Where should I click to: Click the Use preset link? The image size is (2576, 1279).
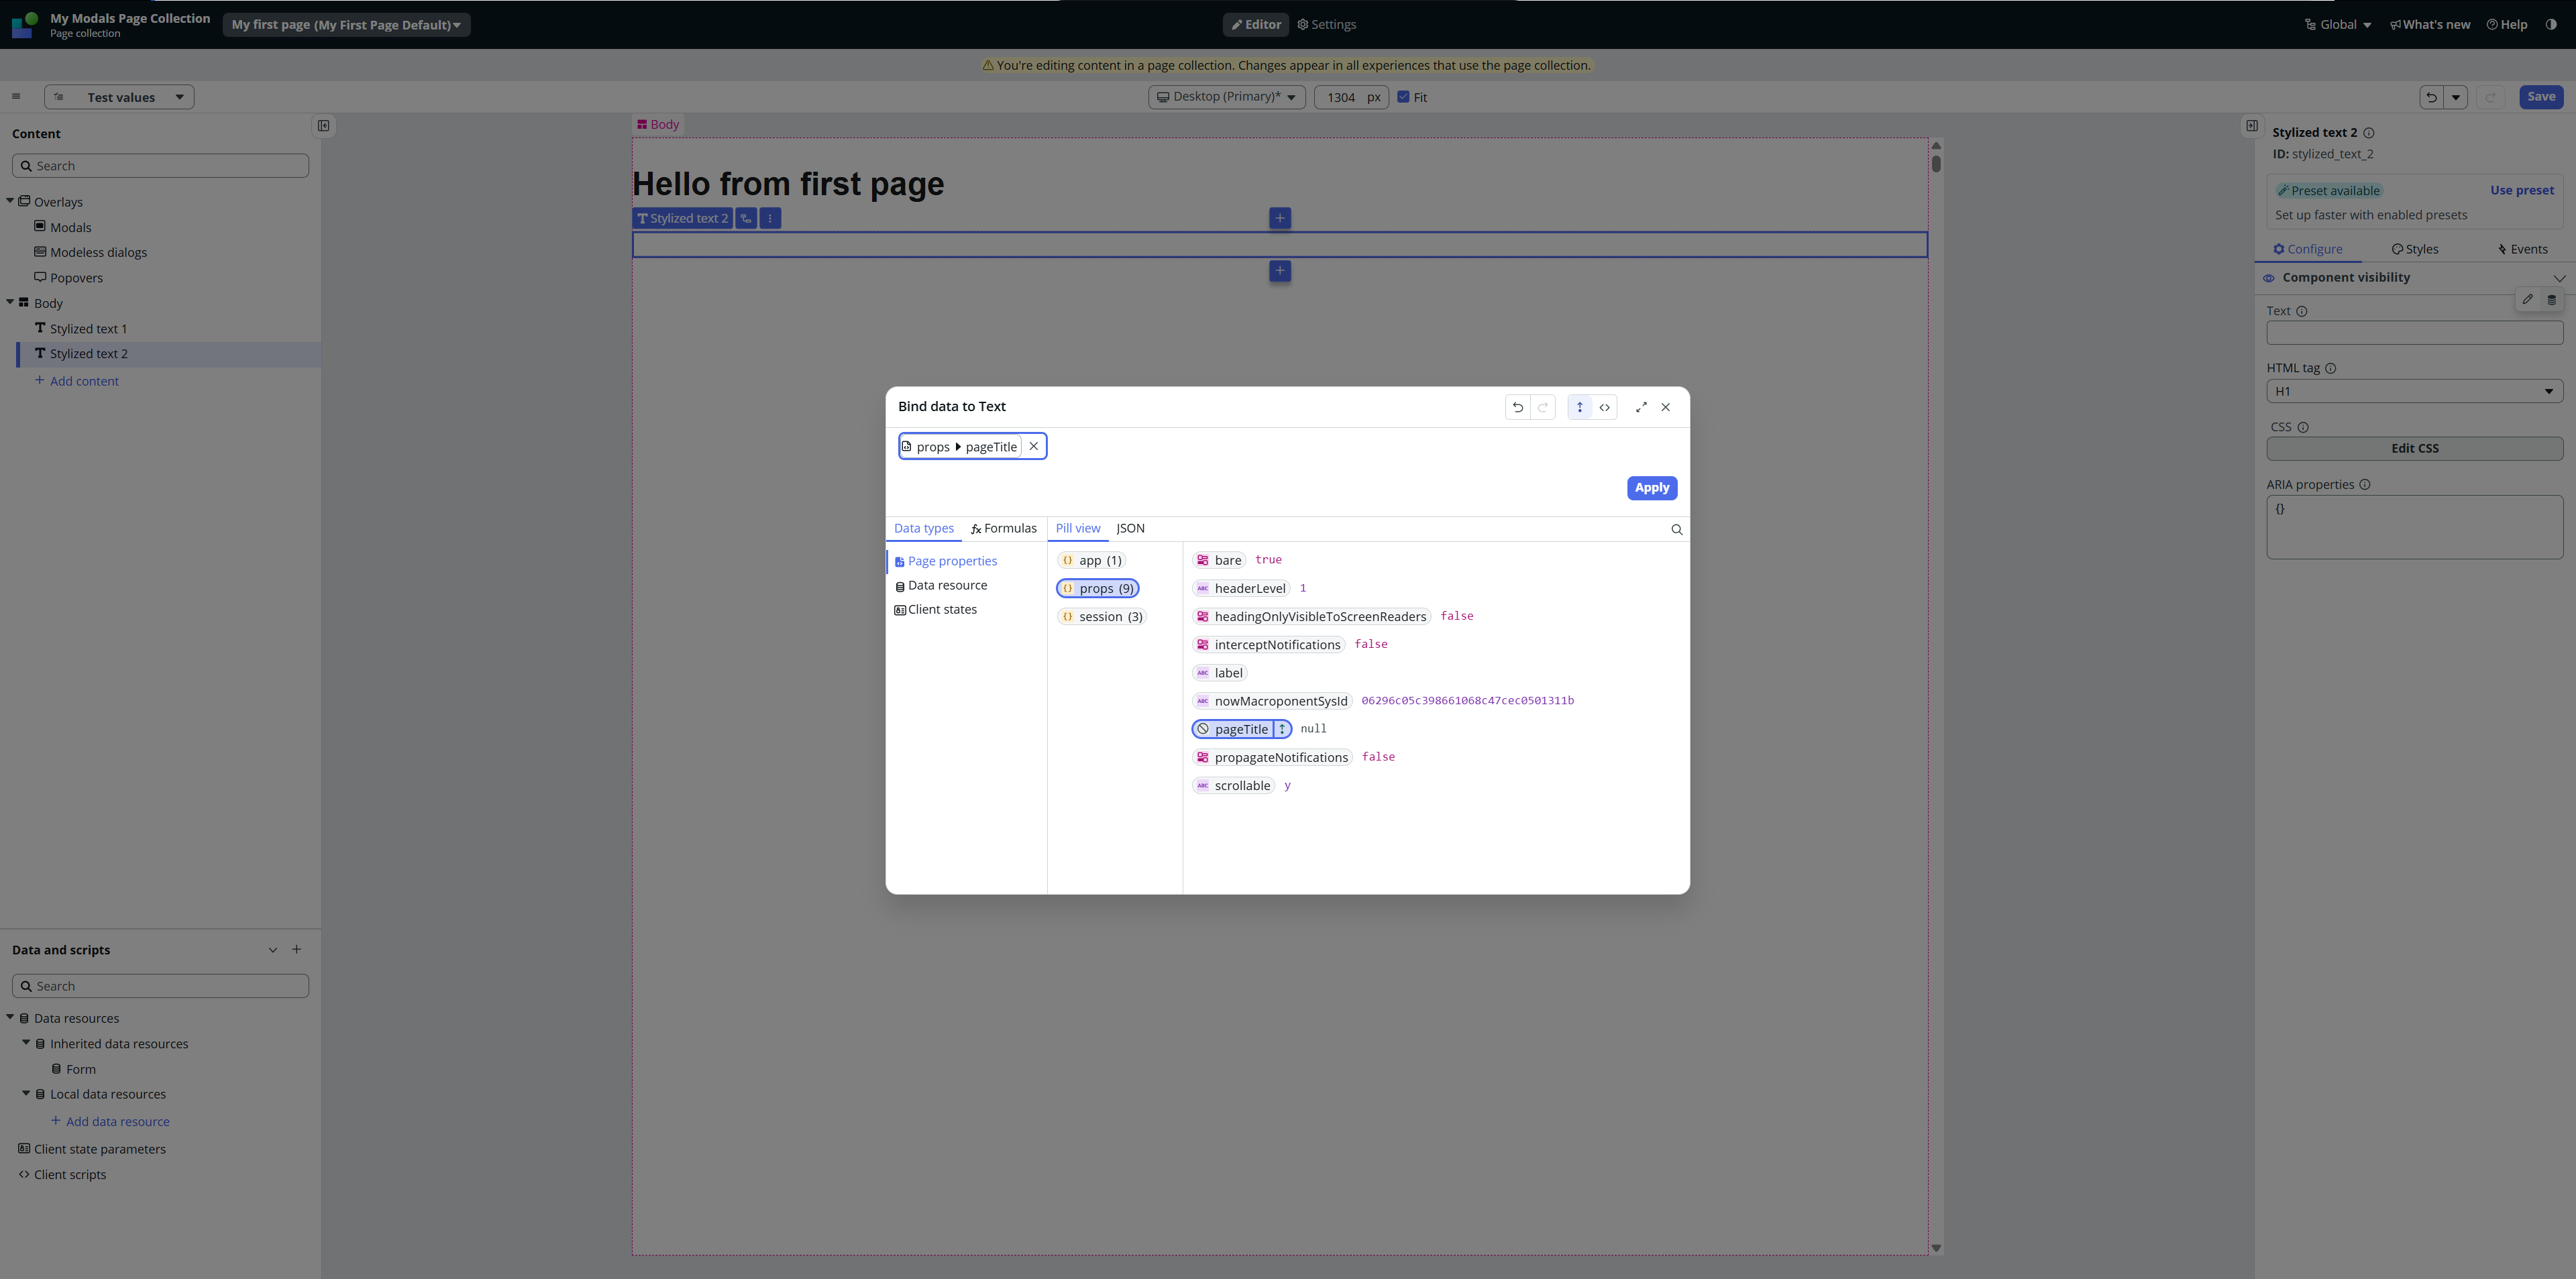tap(2521, 190)
